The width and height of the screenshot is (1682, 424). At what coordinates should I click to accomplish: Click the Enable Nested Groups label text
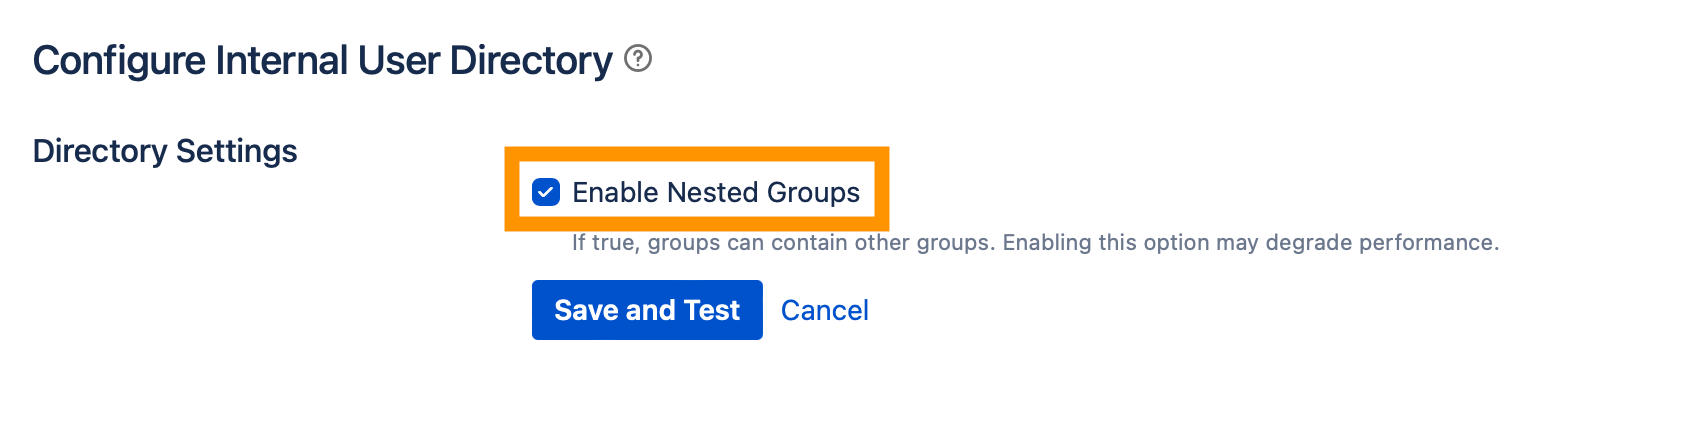(x=715, y=192)
